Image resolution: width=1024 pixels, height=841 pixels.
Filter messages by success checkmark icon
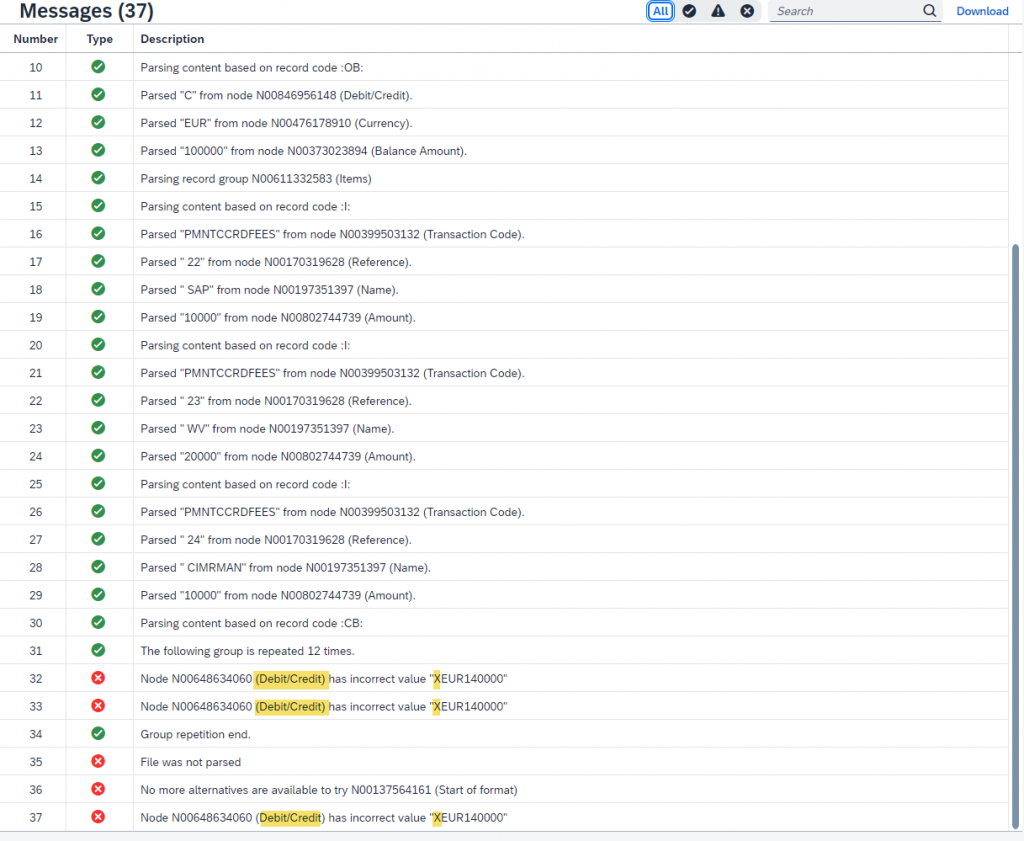[689, 11]
